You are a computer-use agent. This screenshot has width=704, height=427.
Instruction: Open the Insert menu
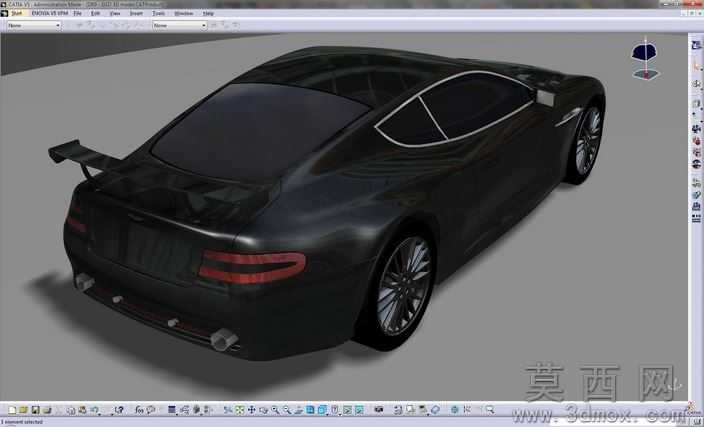pos(136,13)
